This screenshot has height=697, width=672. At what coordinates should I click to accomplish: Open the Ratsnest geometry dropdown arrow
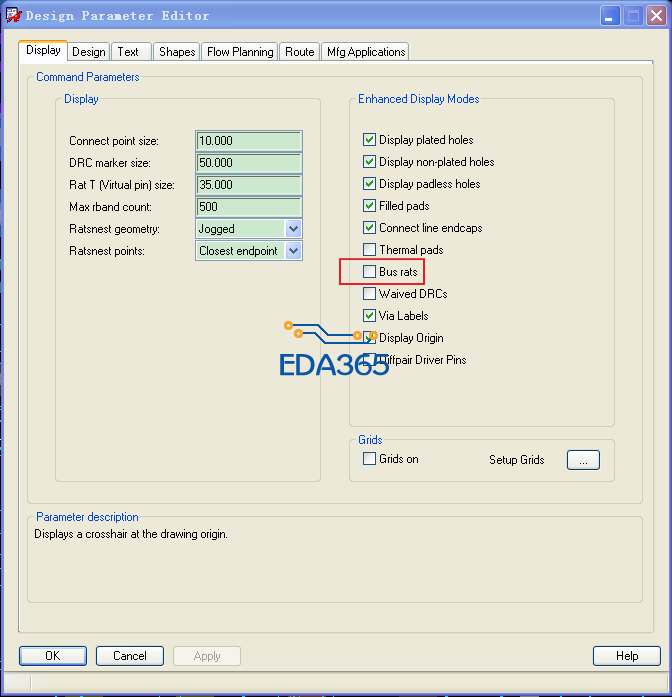click(x=293, y=229)
